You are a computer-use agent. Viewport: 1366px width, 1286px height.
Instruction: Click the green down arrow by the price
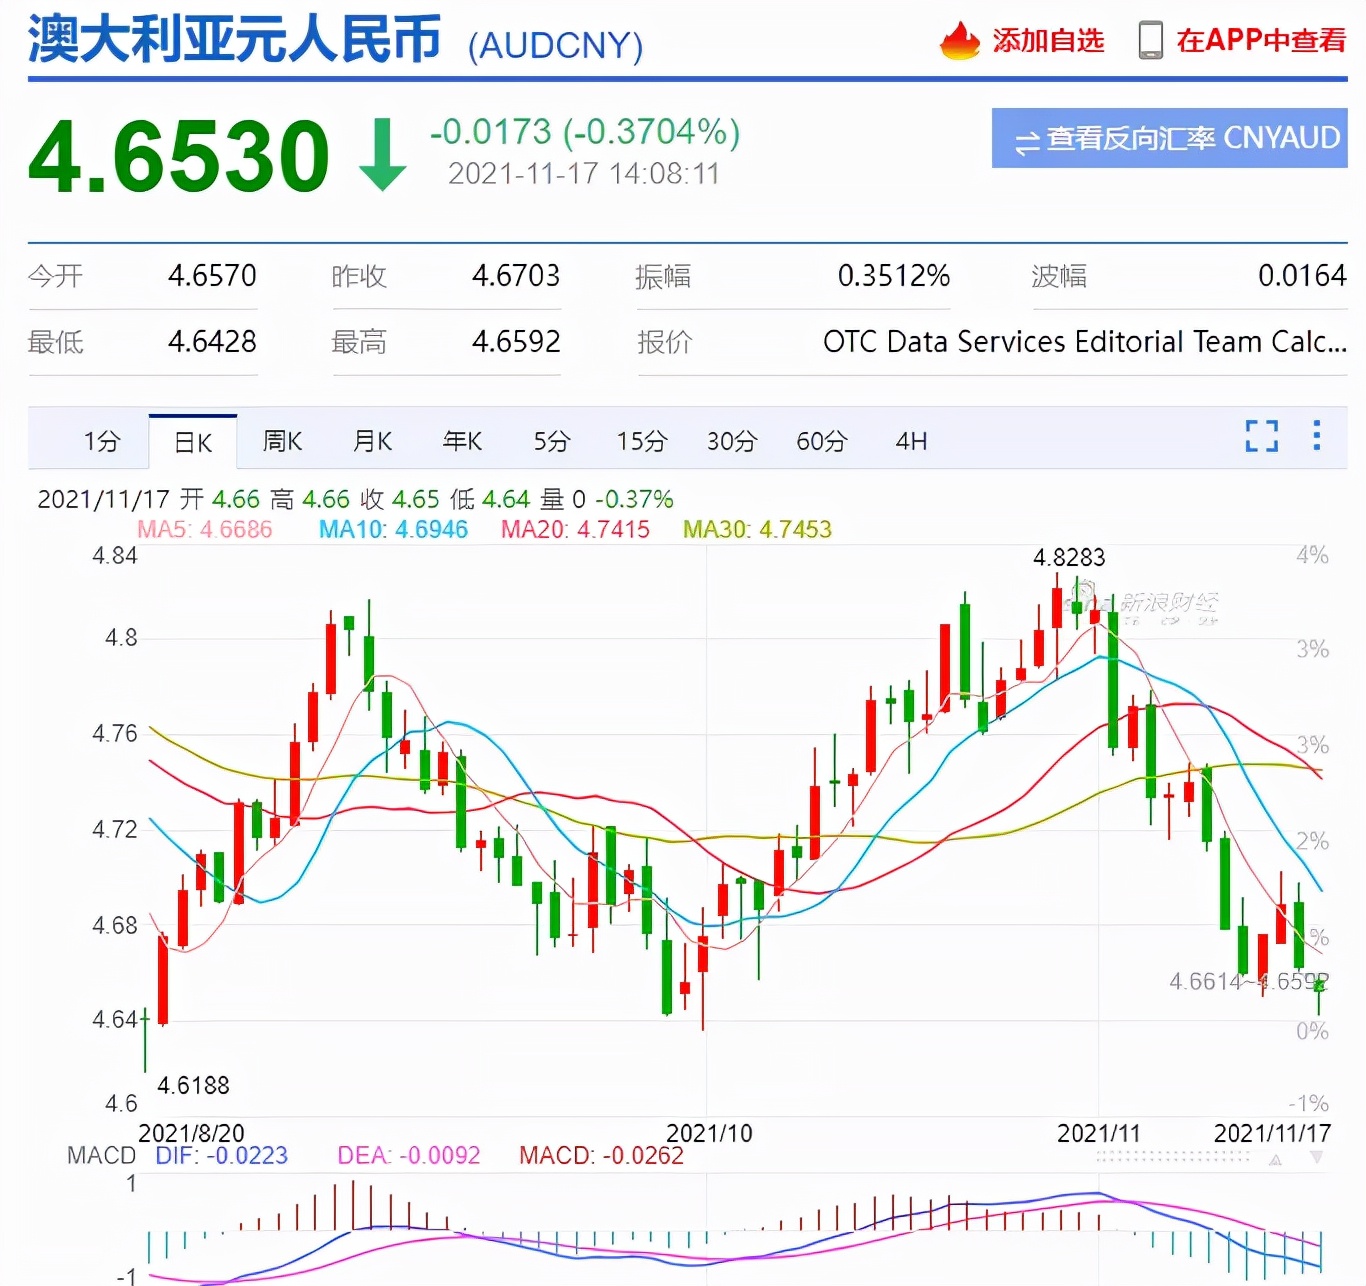point(382,155)
